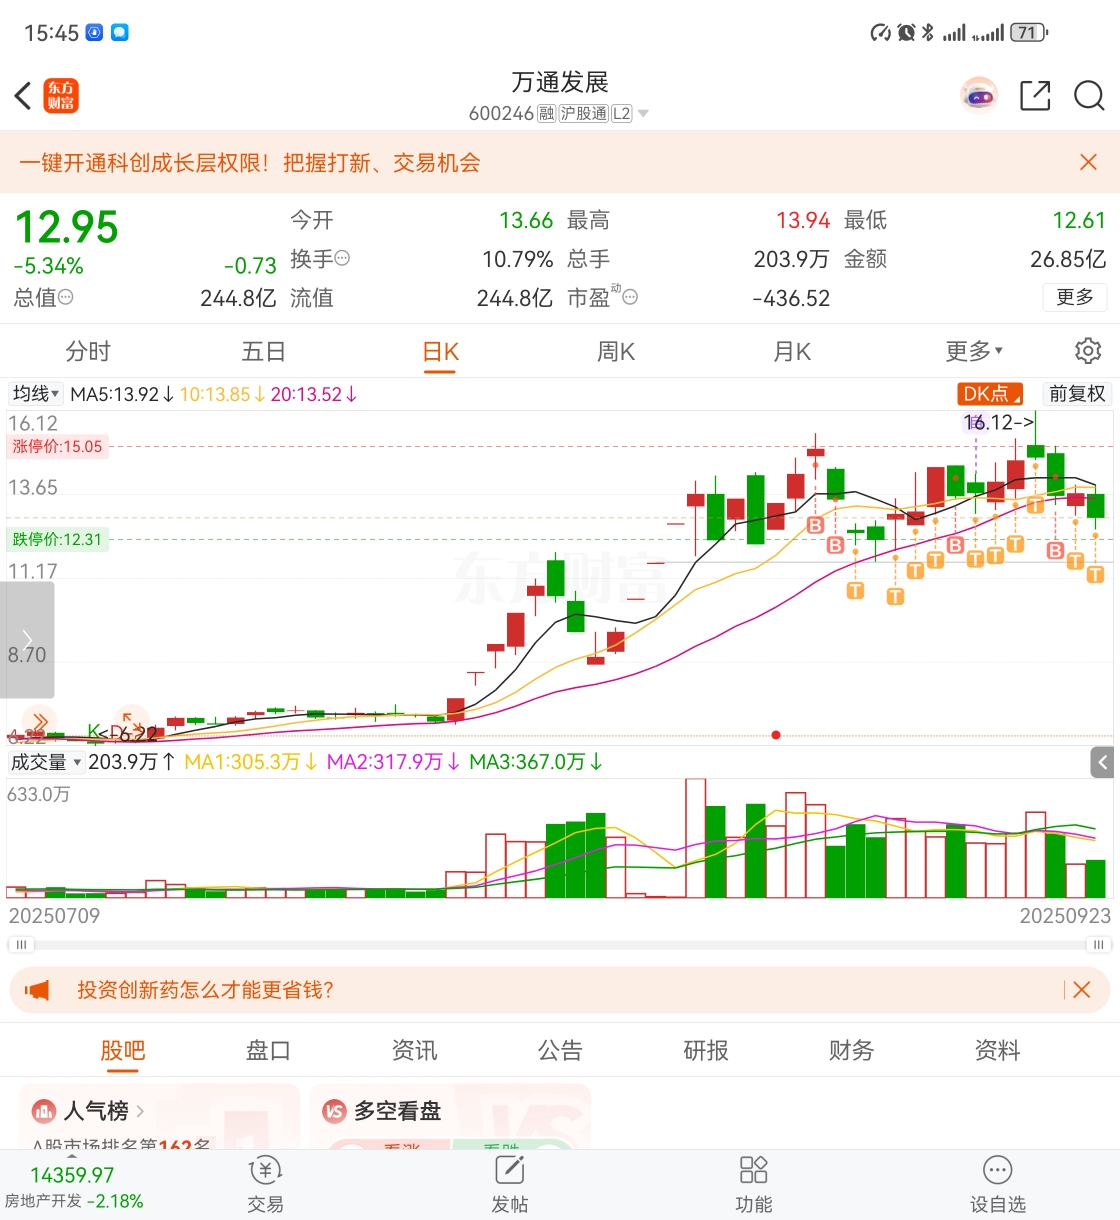The height and width of the screenshot is (1220, 1120).
Task: Check the battery indicator in status bar
Action: click(x=1029, y=33)
